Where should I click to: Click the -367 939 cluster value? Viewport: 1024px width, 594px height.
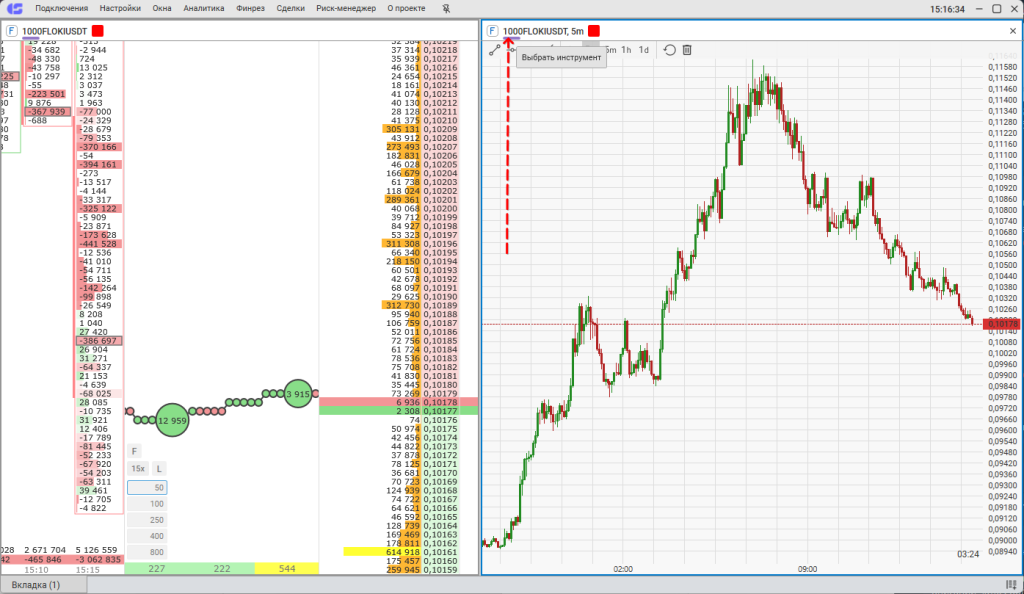click(47, 112)
